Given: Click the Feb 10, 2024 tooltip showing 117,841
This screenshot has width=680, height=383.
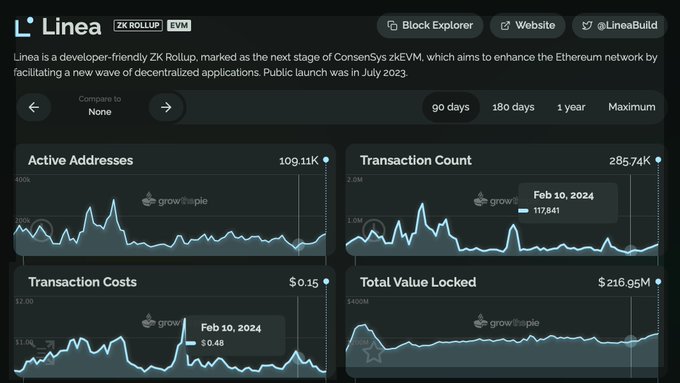Looking at the screenshot, I should click(568, 203).
